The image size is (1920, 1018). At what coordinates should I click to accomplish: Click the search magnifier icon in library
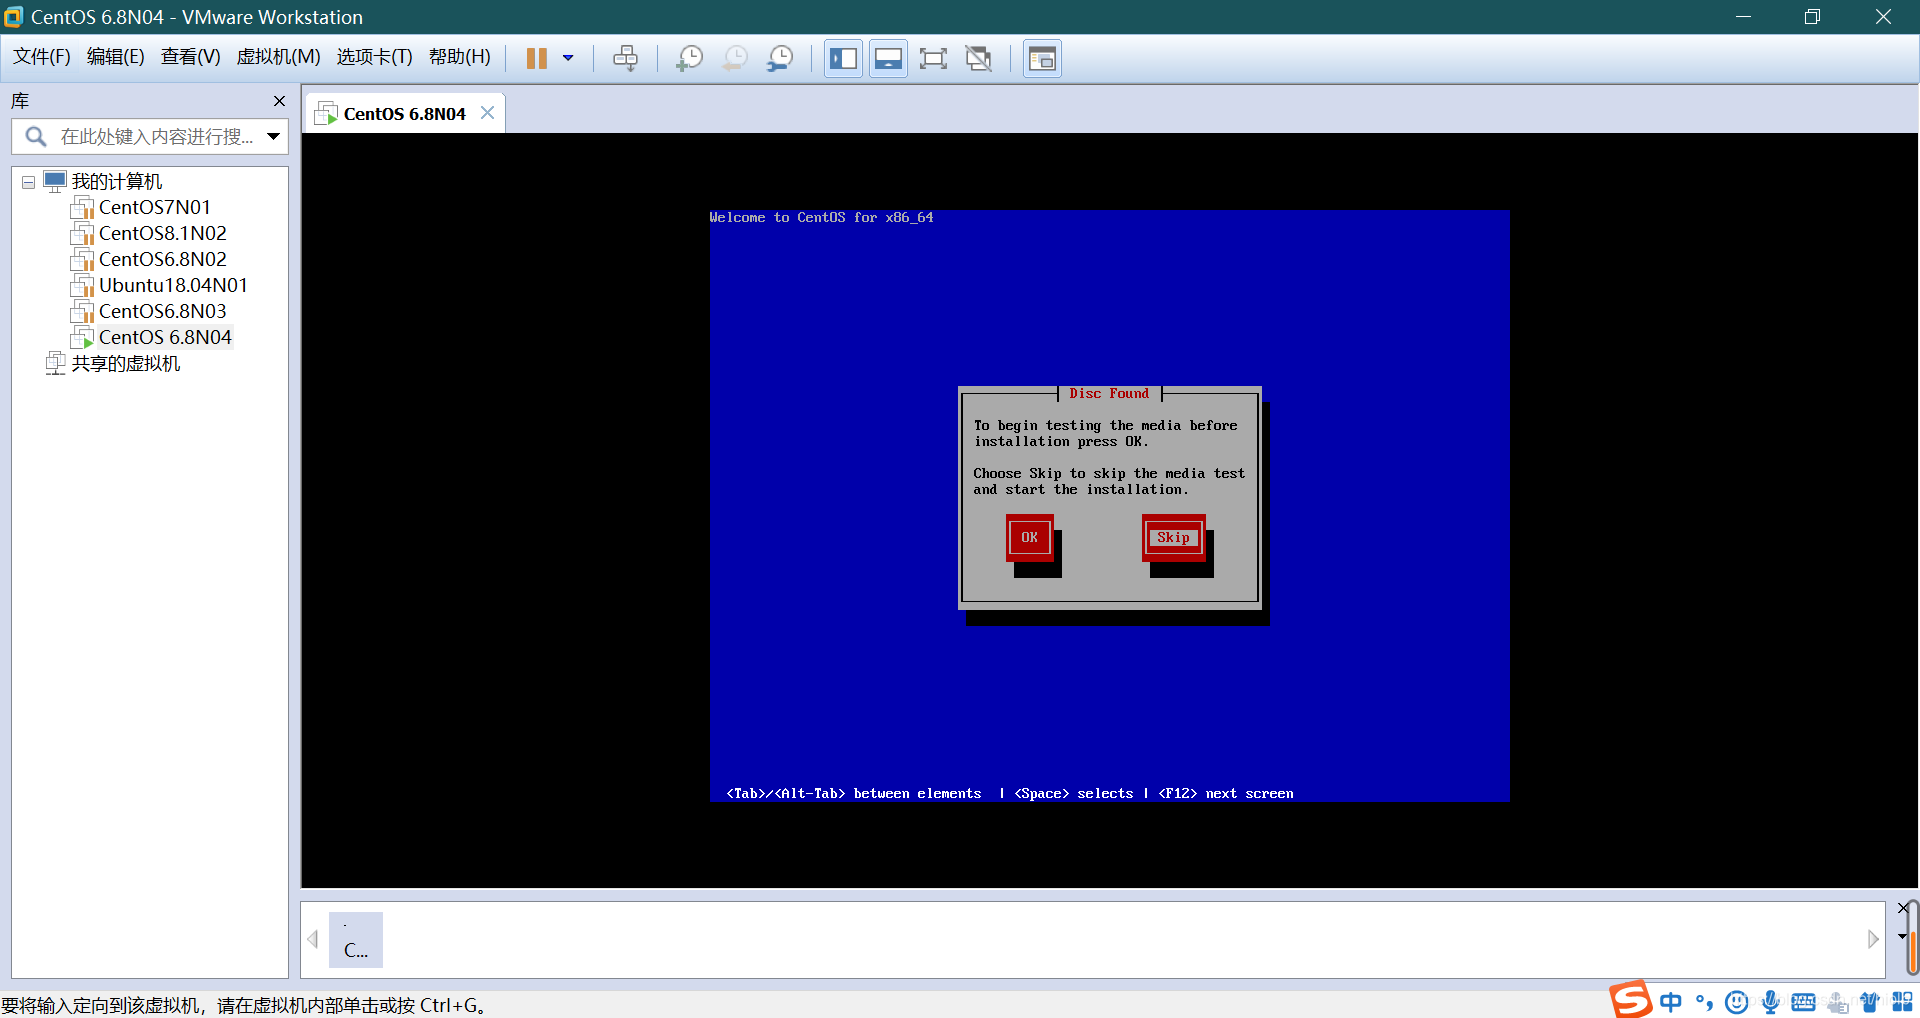click(x=36, y=136)
